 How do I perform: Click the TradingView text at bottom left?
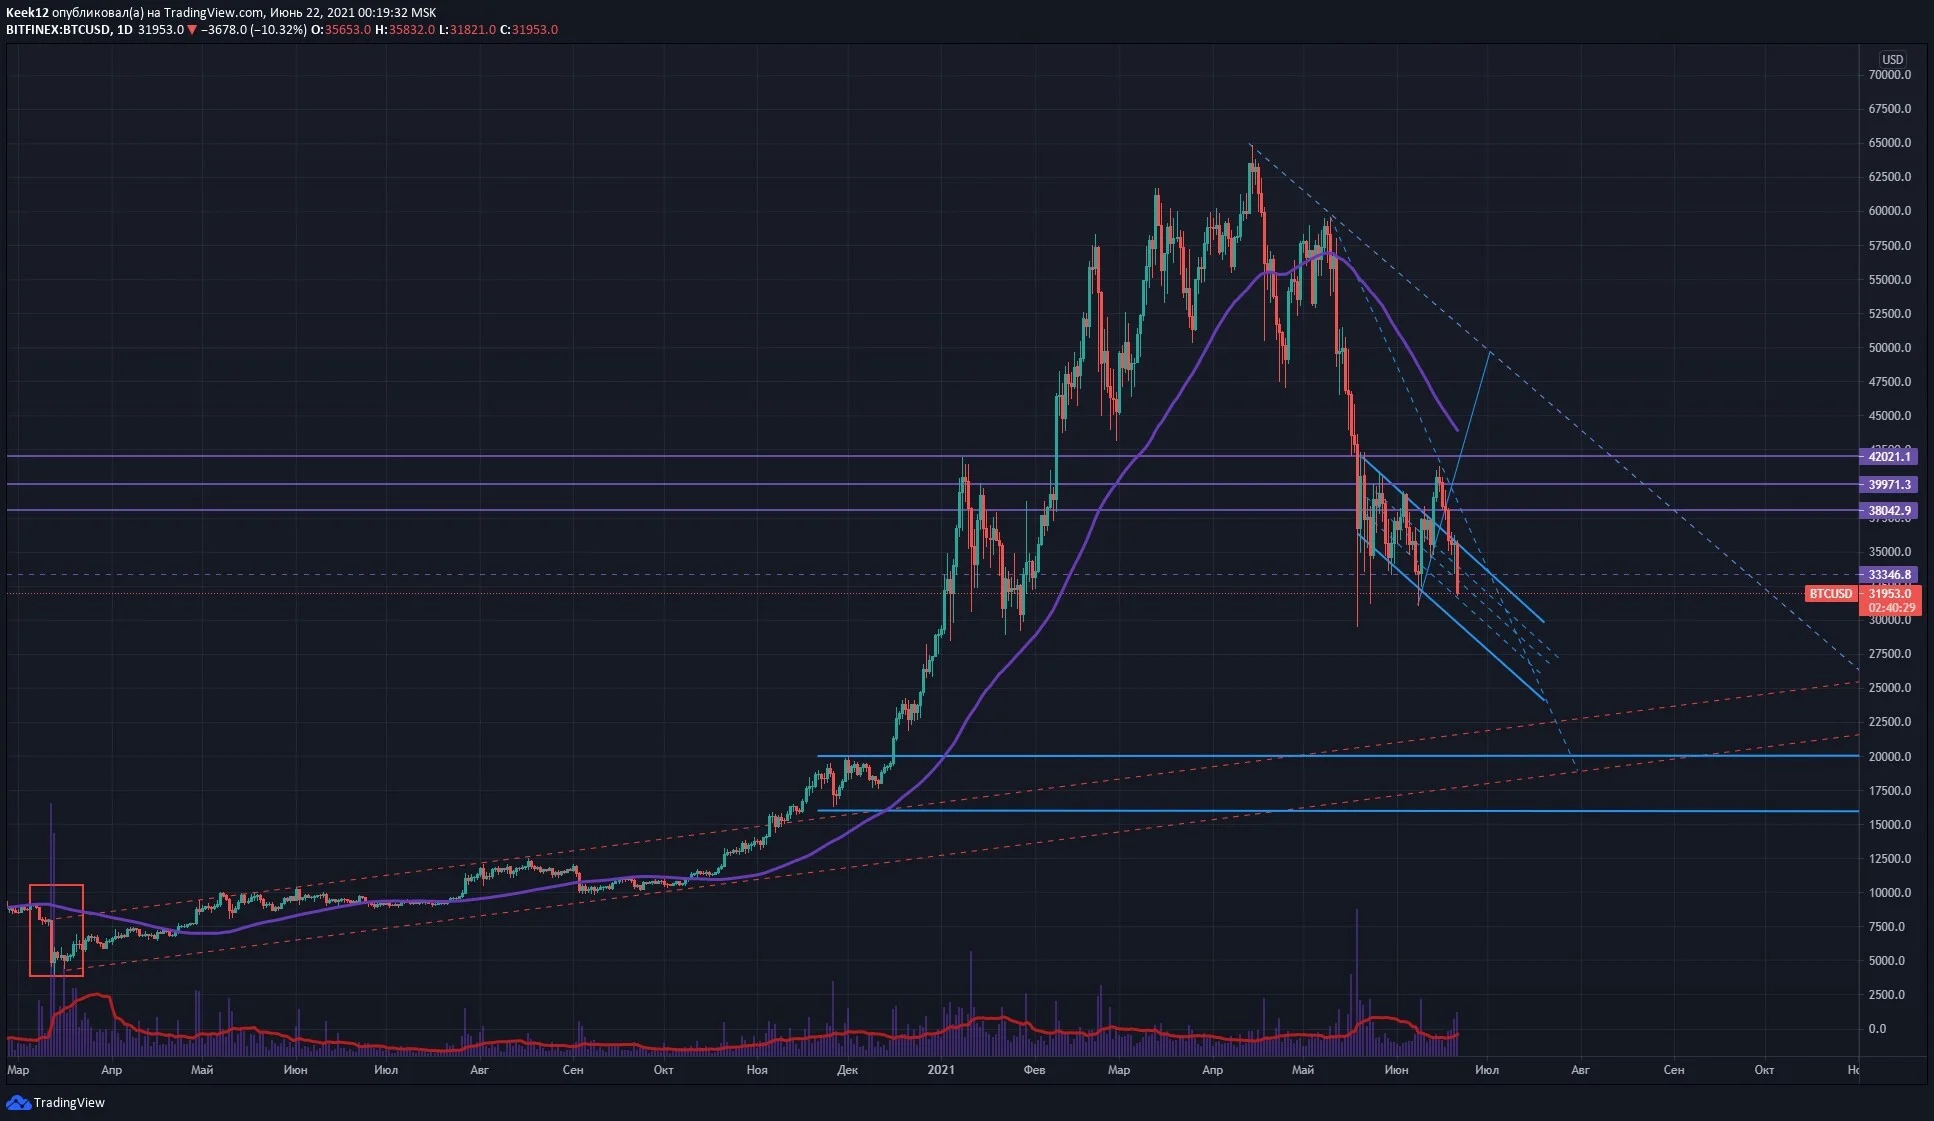(x=69, y=1102)
